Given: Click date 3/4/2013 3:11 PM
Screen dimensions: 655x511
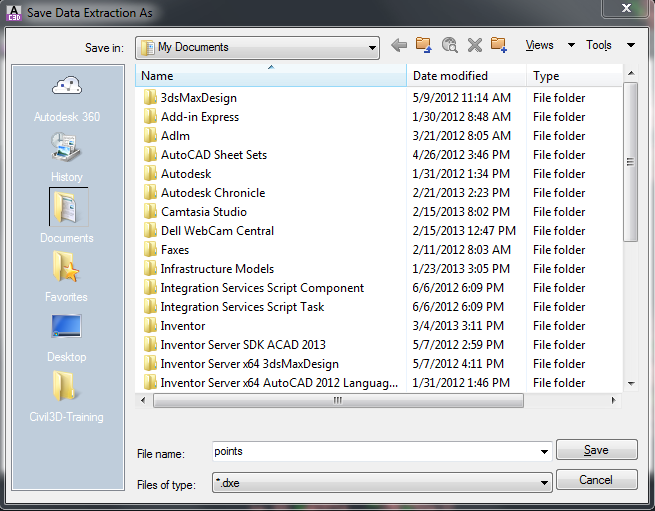Looking at the screenshot, I should pos(458,326).
